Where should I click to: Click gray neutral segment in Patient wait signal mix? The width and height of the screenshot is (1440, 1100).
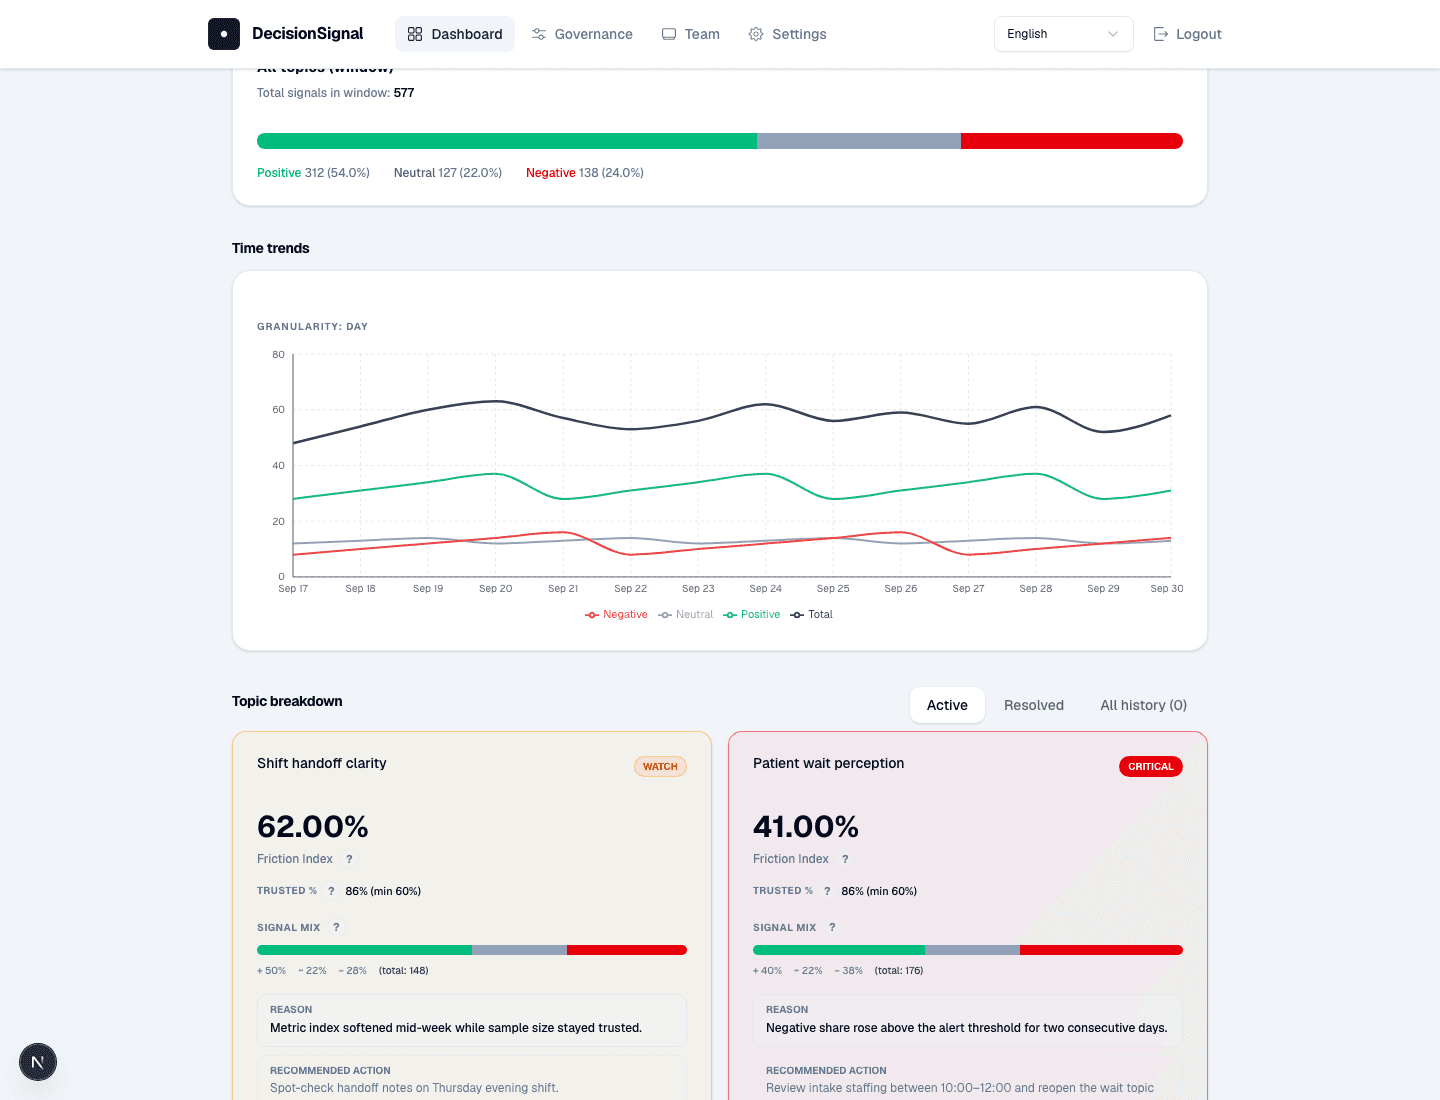pyautogui.click(x=972, y=950)
